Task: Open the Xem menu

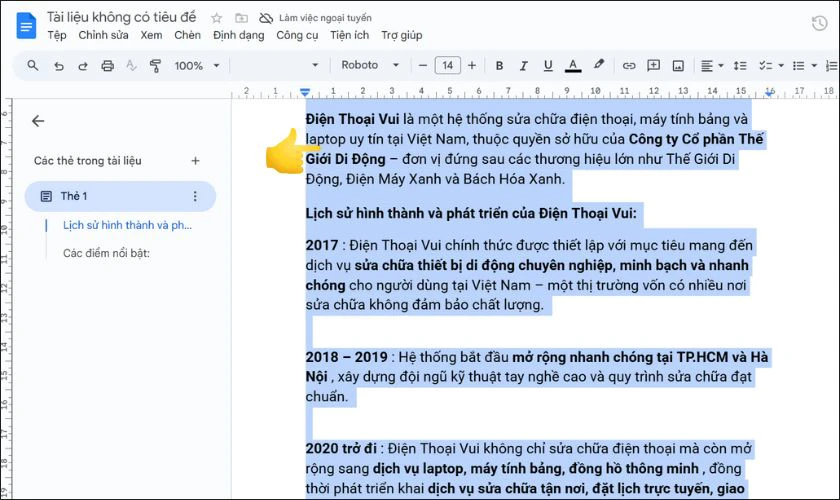Action: (x=151, y=35)
